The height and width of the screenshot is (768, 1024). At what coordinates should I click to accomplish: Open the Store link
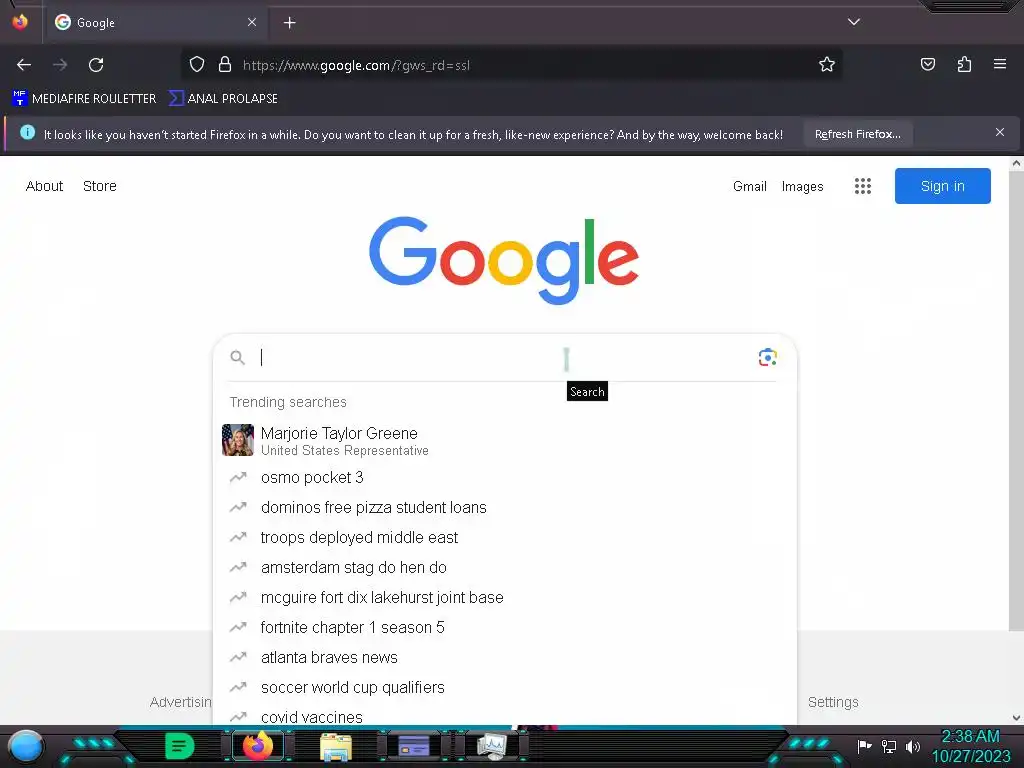pyautogui.click(x=100, y=186)
